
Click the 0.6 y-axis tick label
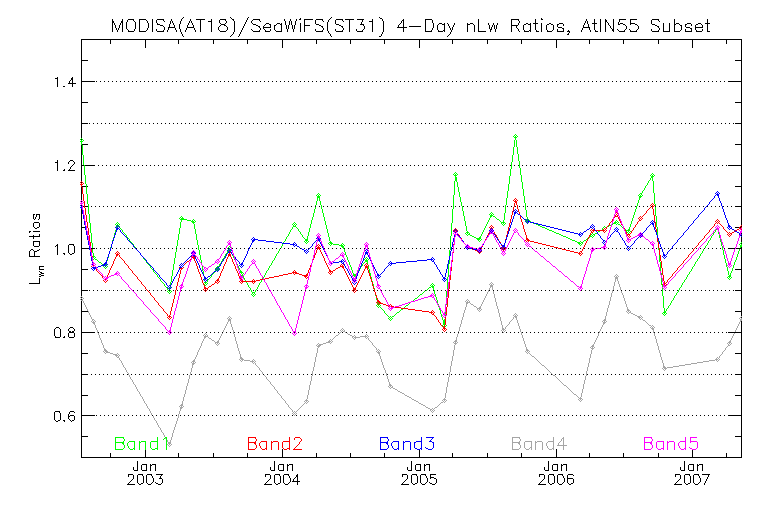tap(64, 416)
